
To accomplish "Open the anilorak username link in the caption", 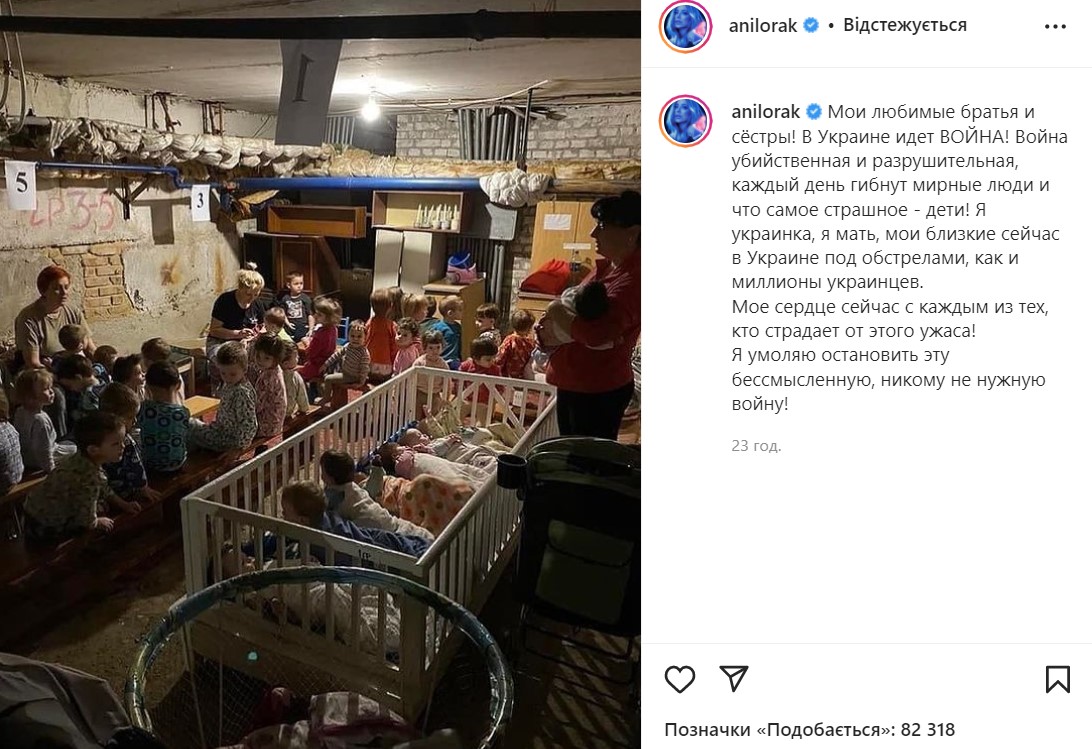I will [766, 111].
